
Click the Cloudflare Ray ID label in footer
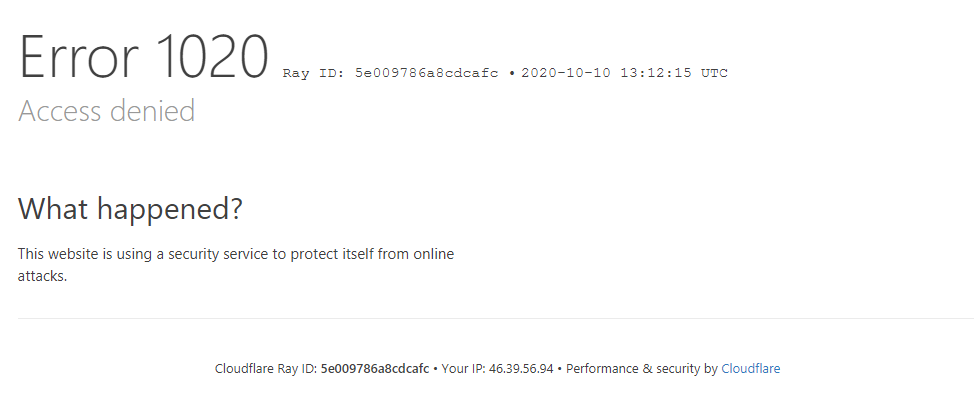pos(266,369)
